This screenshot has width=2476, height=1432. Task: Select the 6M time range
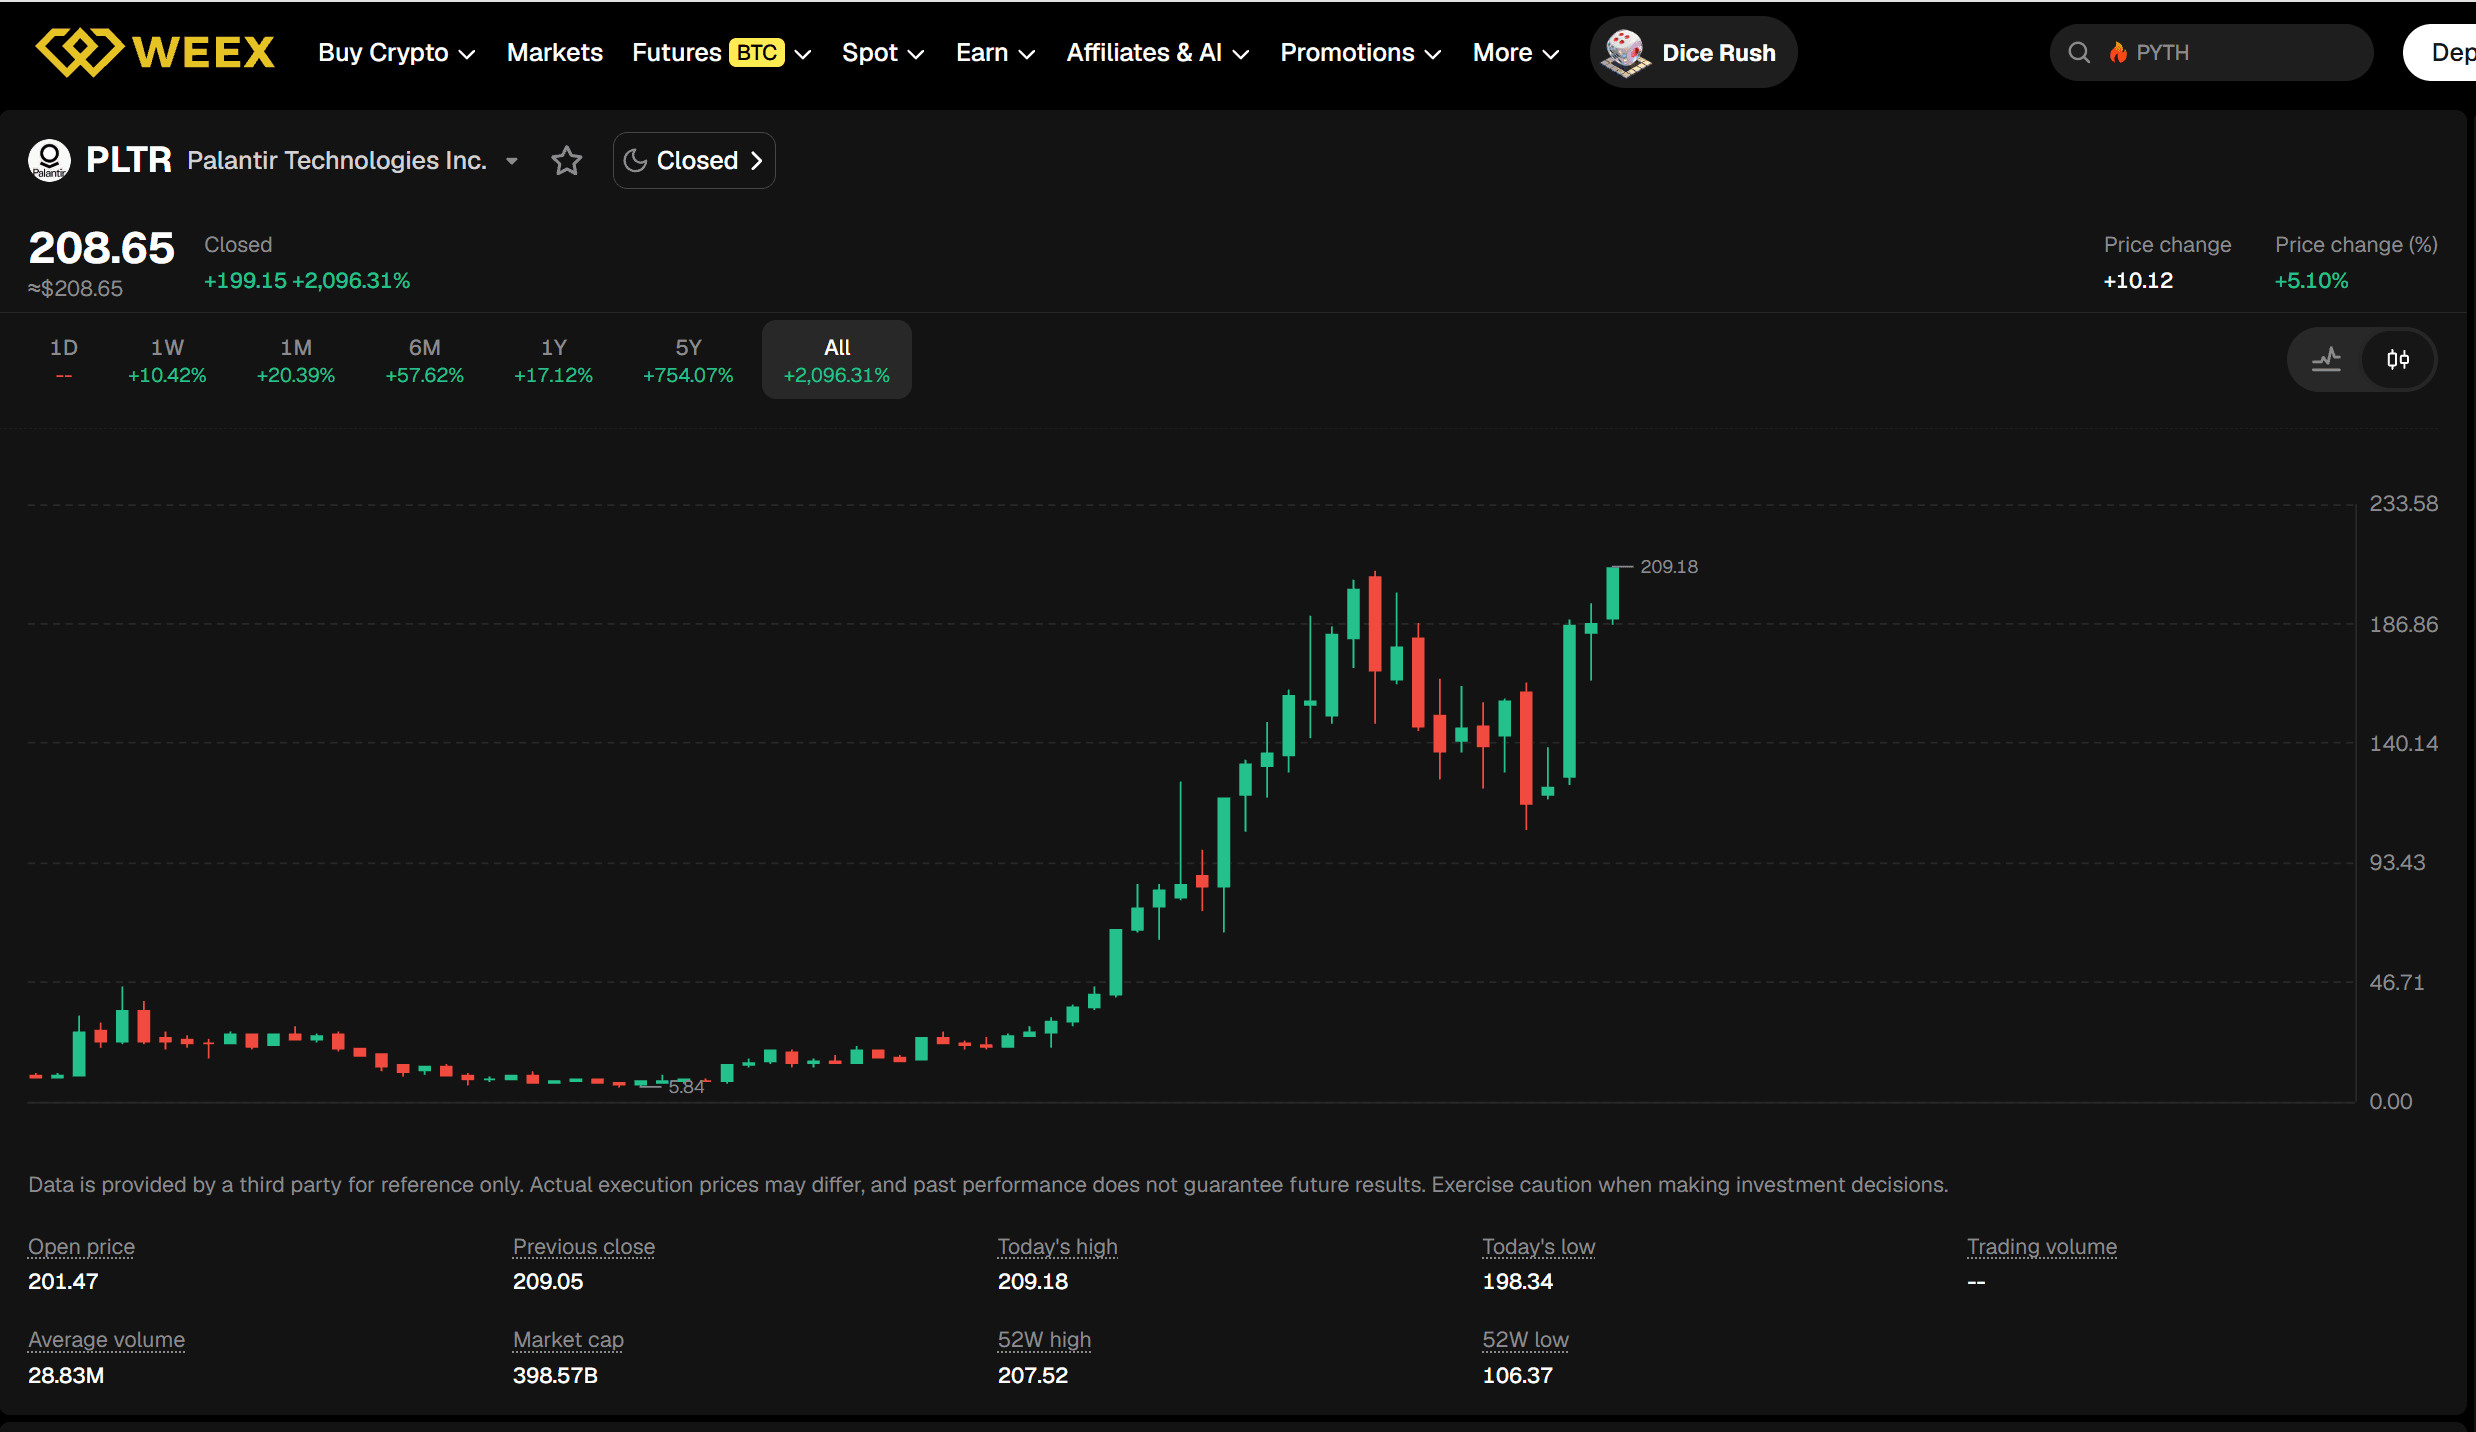point(425,360)
